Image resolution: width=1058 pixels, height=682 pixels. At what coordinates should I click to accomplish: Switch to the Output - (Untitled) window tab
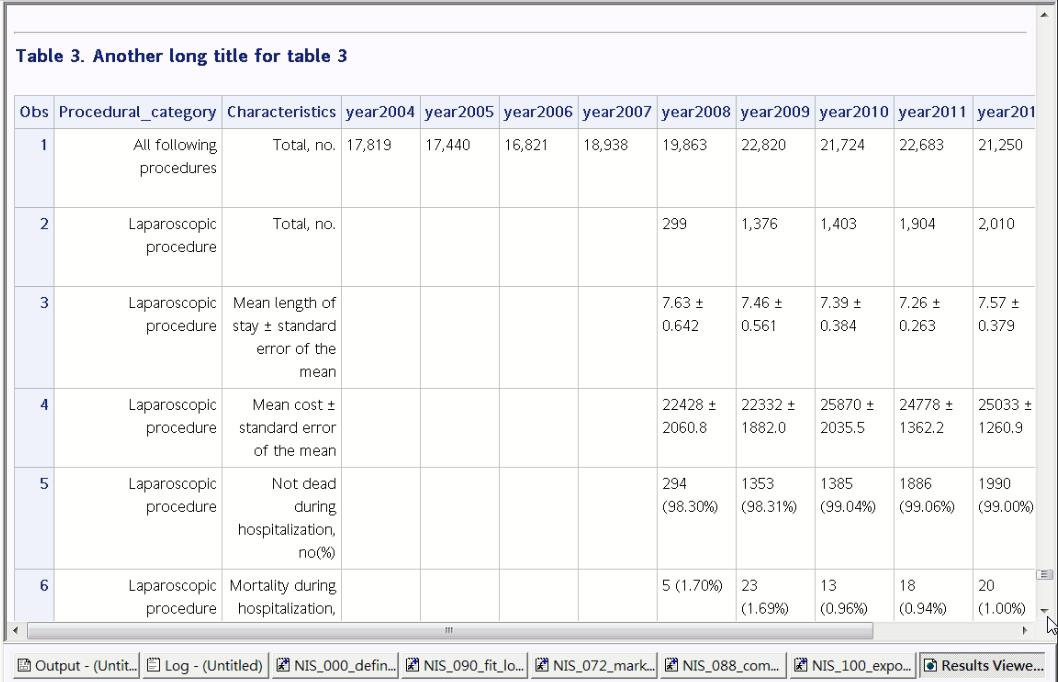click(x=76, y=665)
